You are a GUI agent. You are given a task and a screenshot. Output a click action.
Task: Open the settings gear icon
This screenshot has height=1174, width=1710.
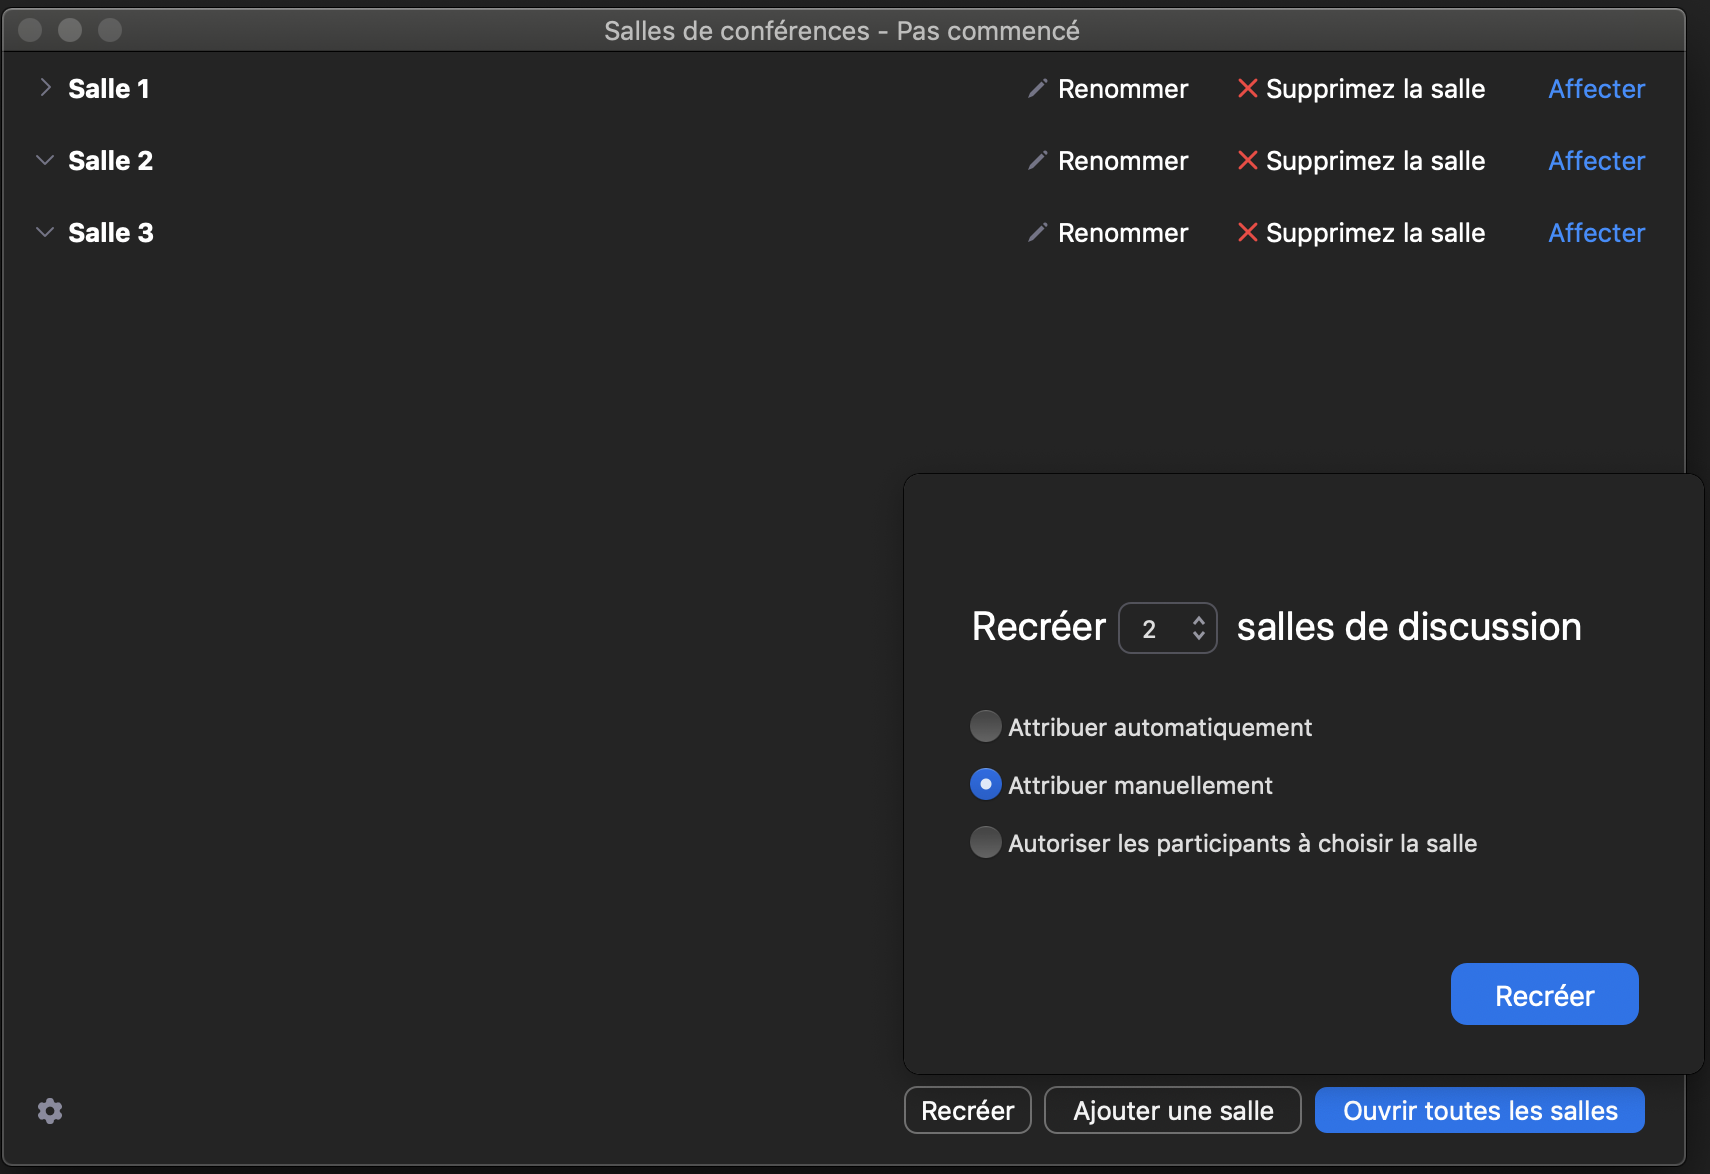[50, 1111]
